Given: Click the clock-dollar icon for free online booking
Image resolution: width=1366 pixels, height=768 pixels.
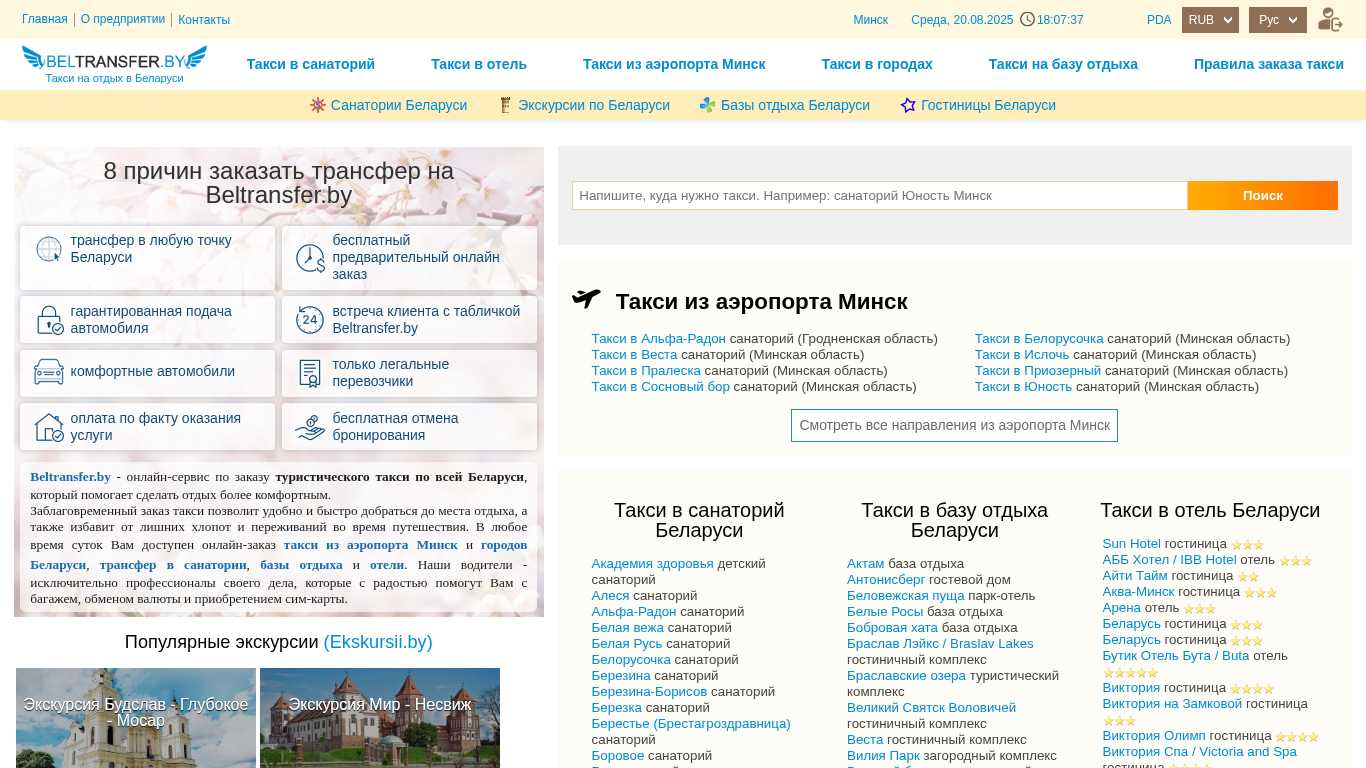Looking at the screenshot, I should point(311,258).
